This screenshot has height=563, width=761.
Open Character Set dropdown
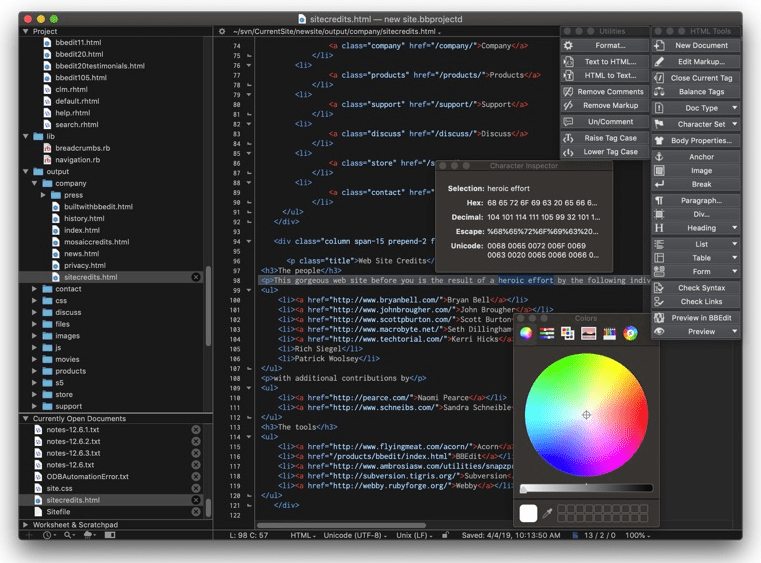(x=696, y=124)
